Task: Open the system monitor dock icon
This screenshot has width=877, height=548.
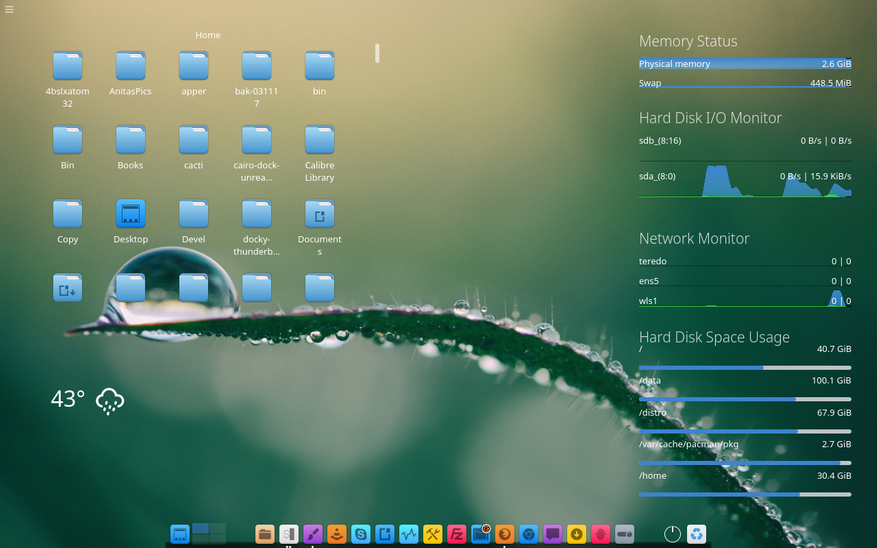Action: (409, 534)
